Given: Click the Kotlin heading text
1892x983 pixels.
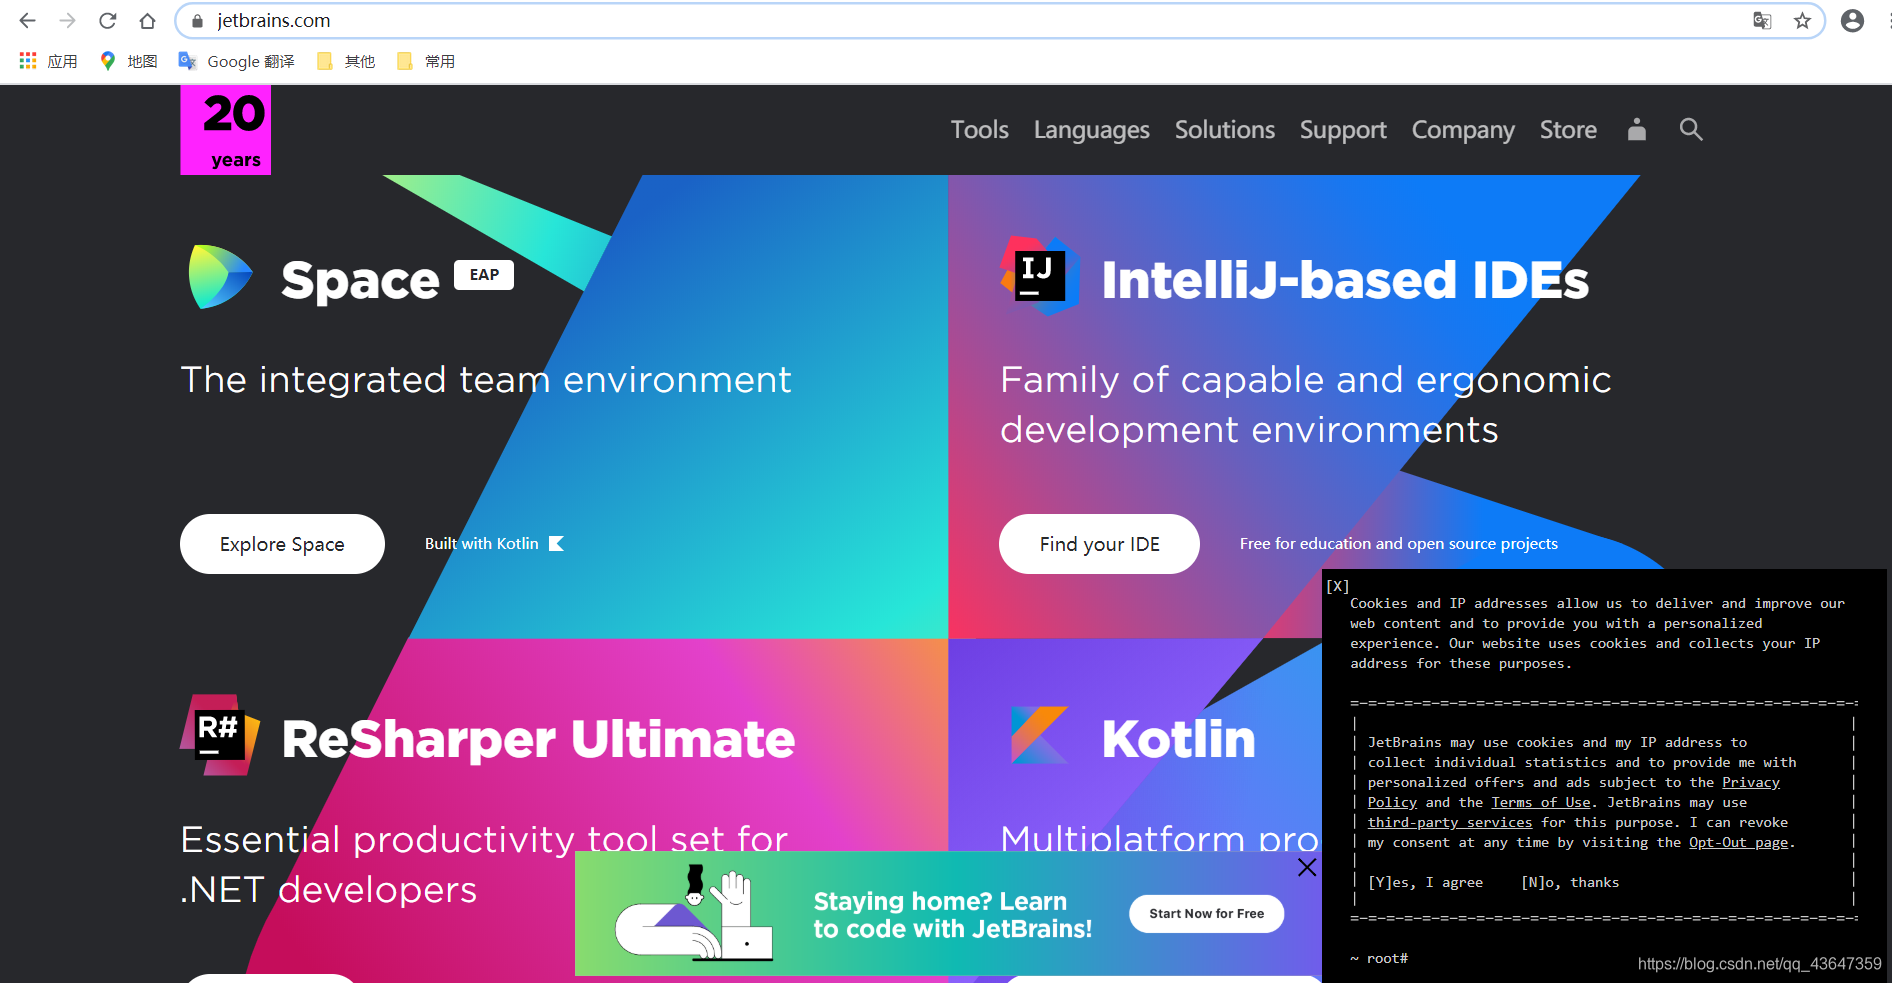Looking at the screenshot, I should (x=1178, y=739).
